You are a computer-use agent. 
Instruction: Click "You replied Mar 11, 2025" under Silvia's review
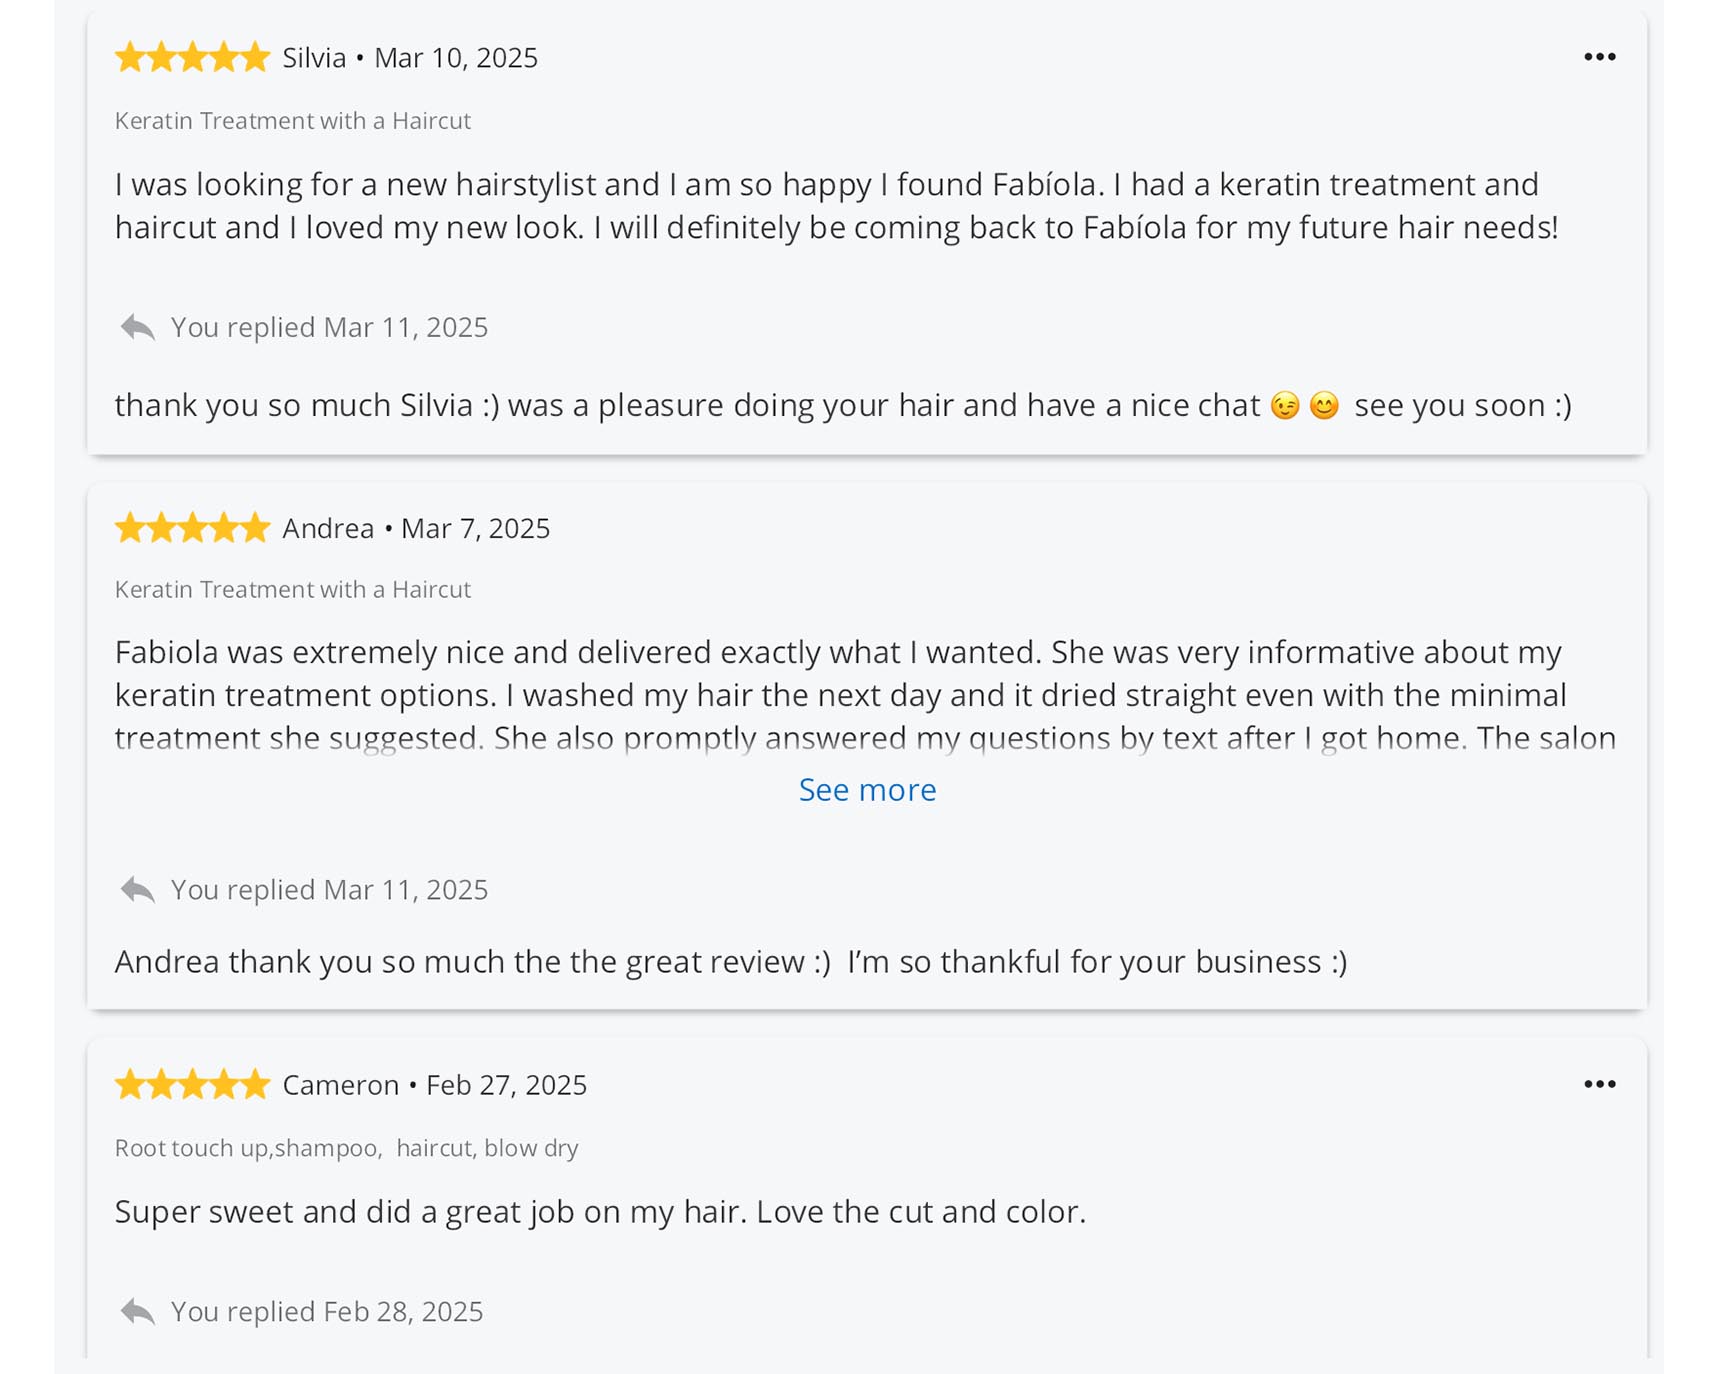point(329,327)
